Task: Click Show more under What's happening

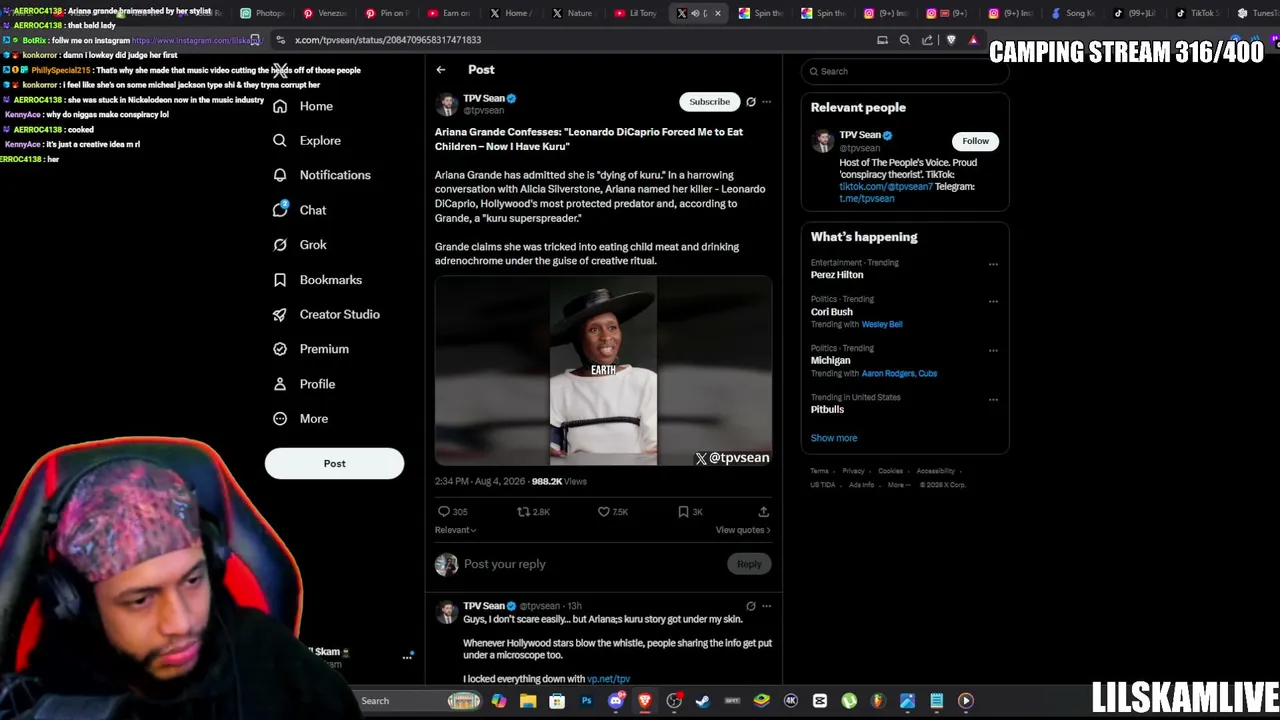Action: pyautogui.click(x=834, y=438)
